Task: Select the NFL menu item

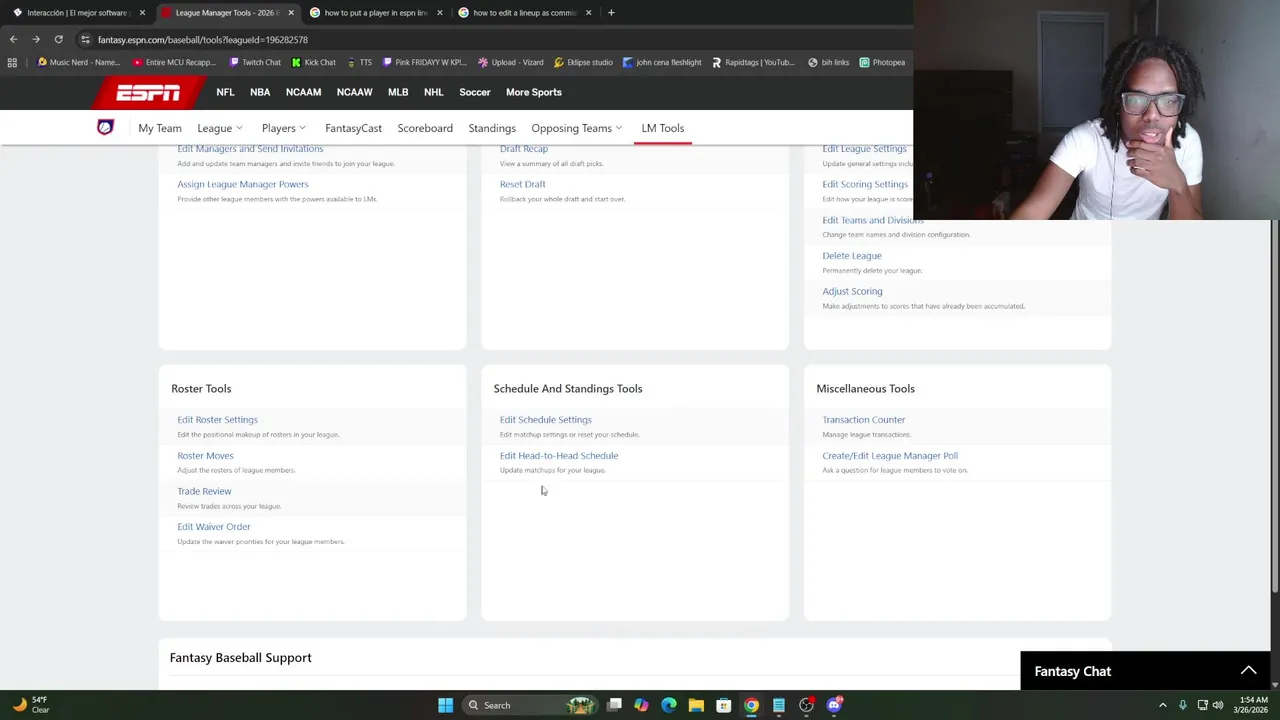Action: tap(225, 92)
